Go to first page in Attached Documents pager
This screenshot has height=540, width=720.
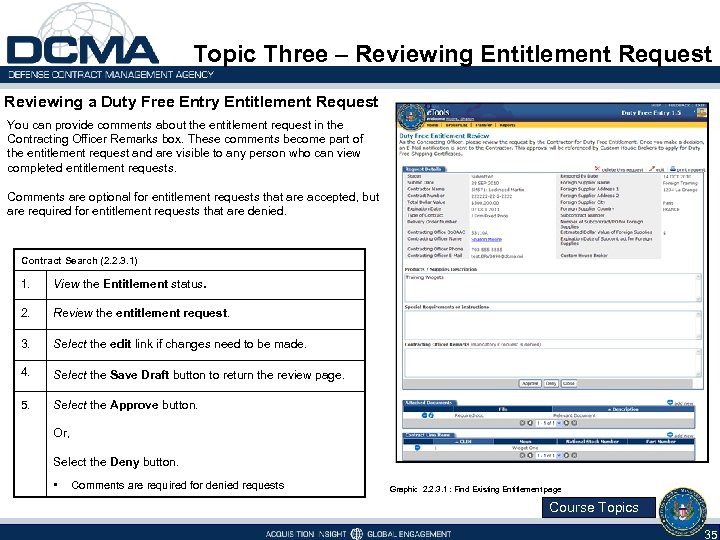tap(522, 423)
